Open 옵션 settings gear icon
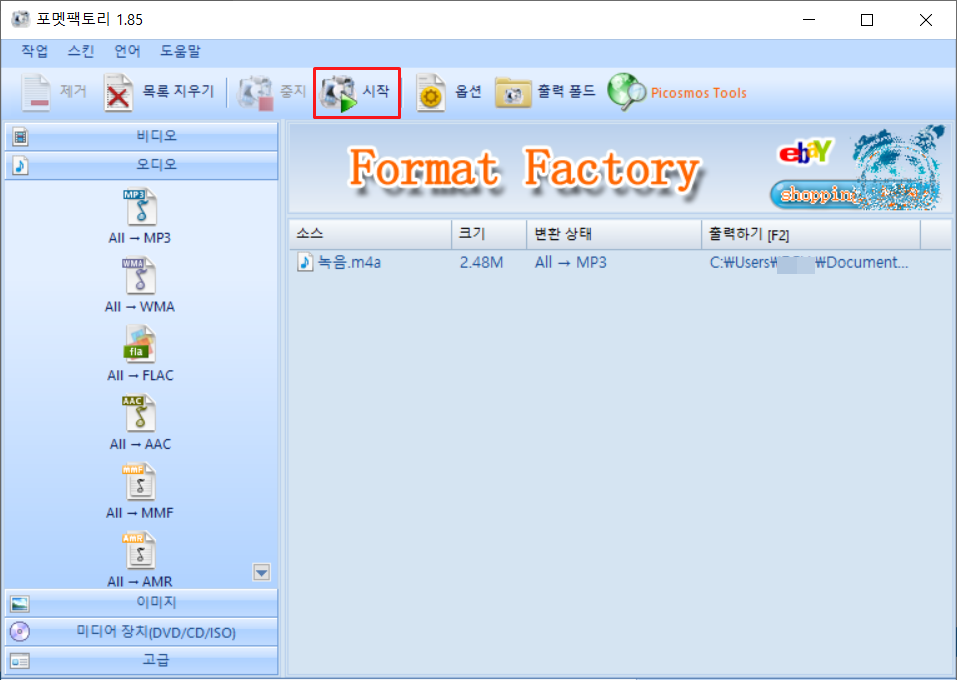The height and width of the screenshot is (680, 957). 430,92
